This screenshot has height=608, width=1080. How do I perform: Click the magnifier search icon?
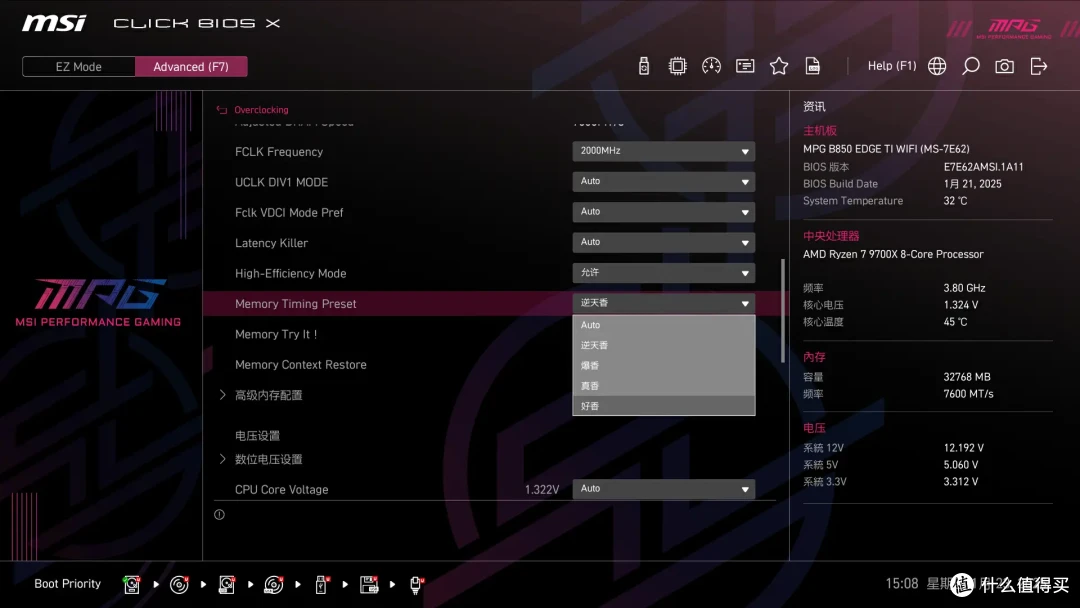970,66
